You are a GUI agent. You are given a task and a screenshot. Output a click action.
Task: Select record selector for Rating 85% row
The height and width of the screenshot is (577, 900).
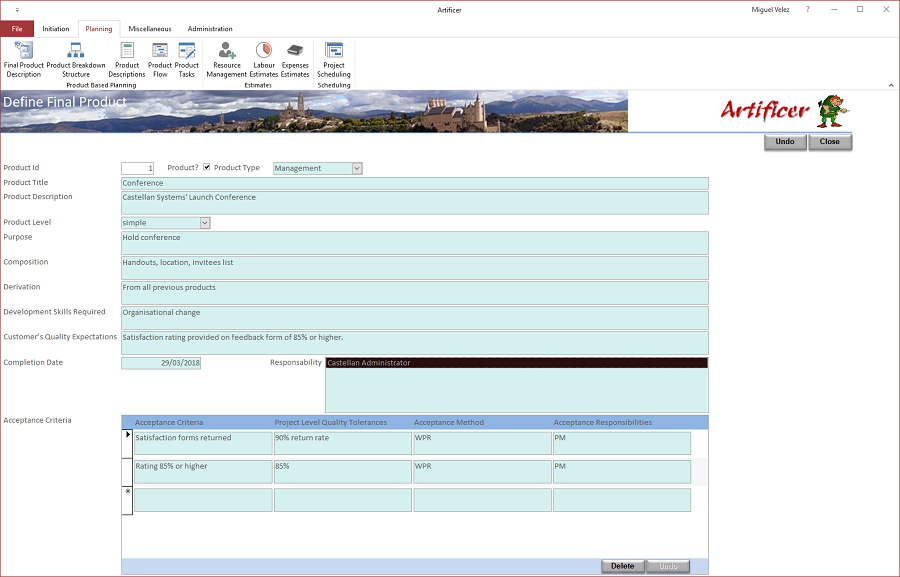[x=127, y=472]
